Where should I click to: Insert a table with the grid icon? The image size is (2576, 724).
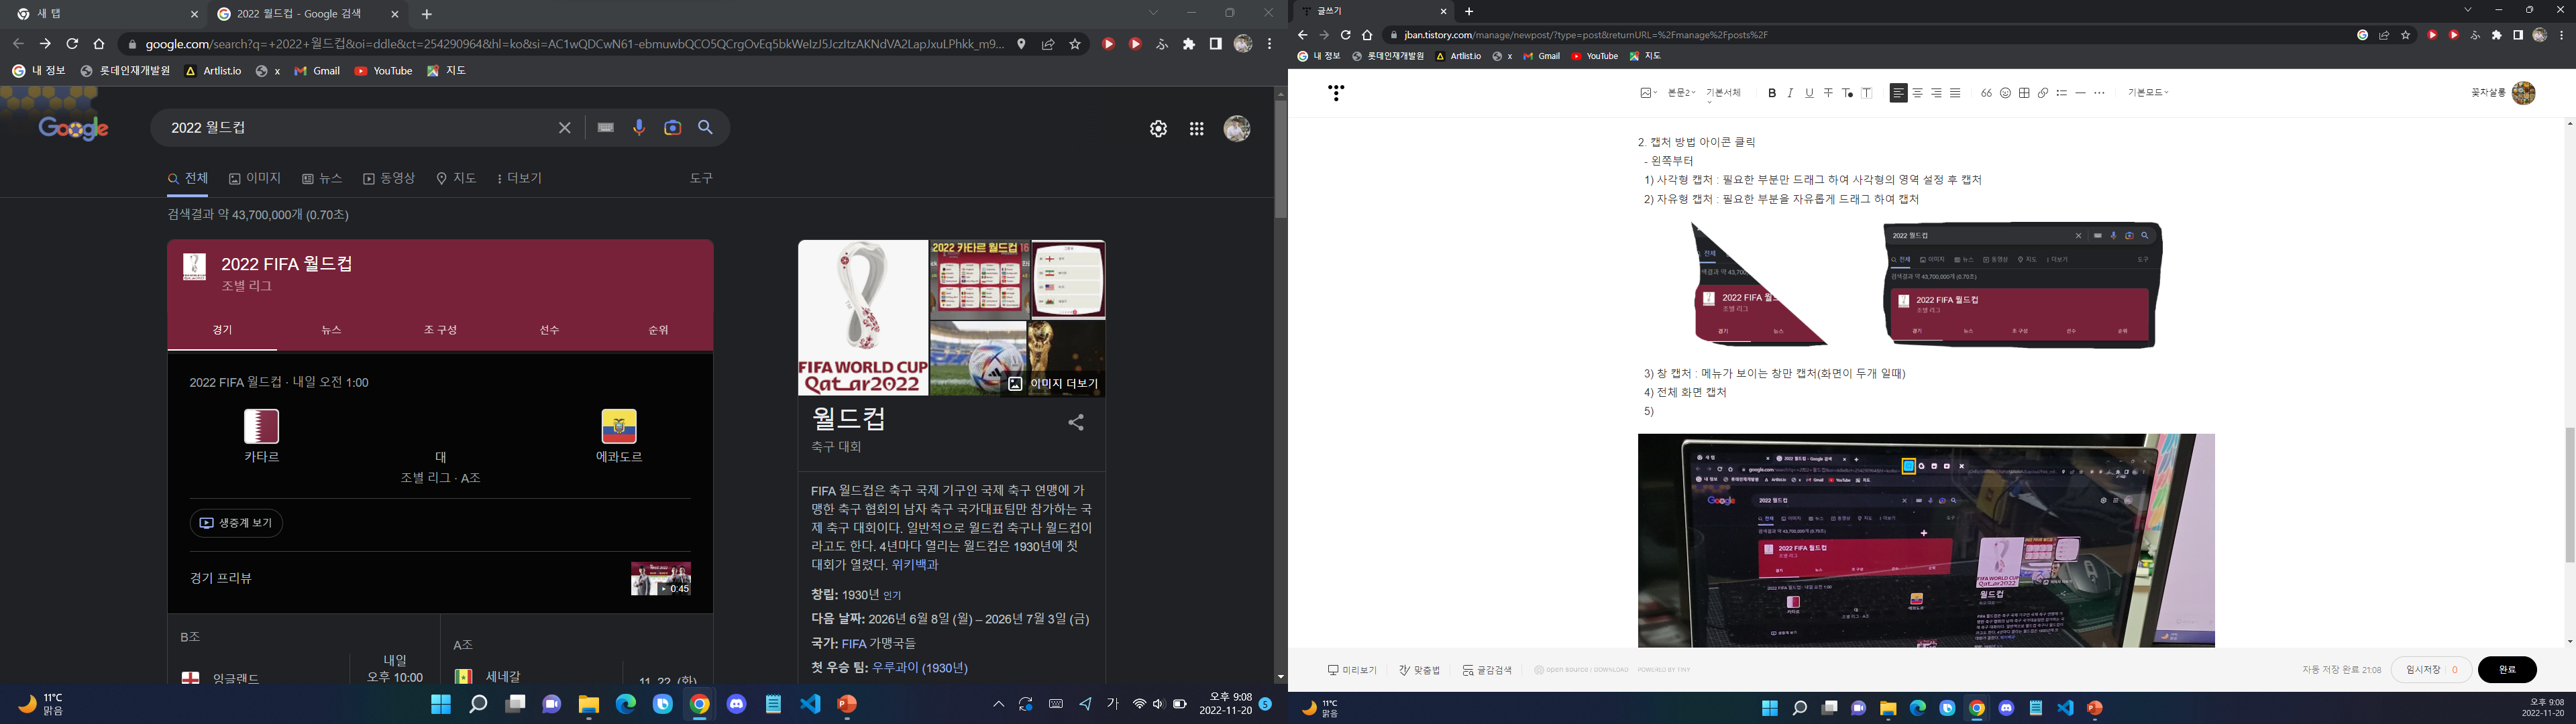click(x=2024, y=93)
